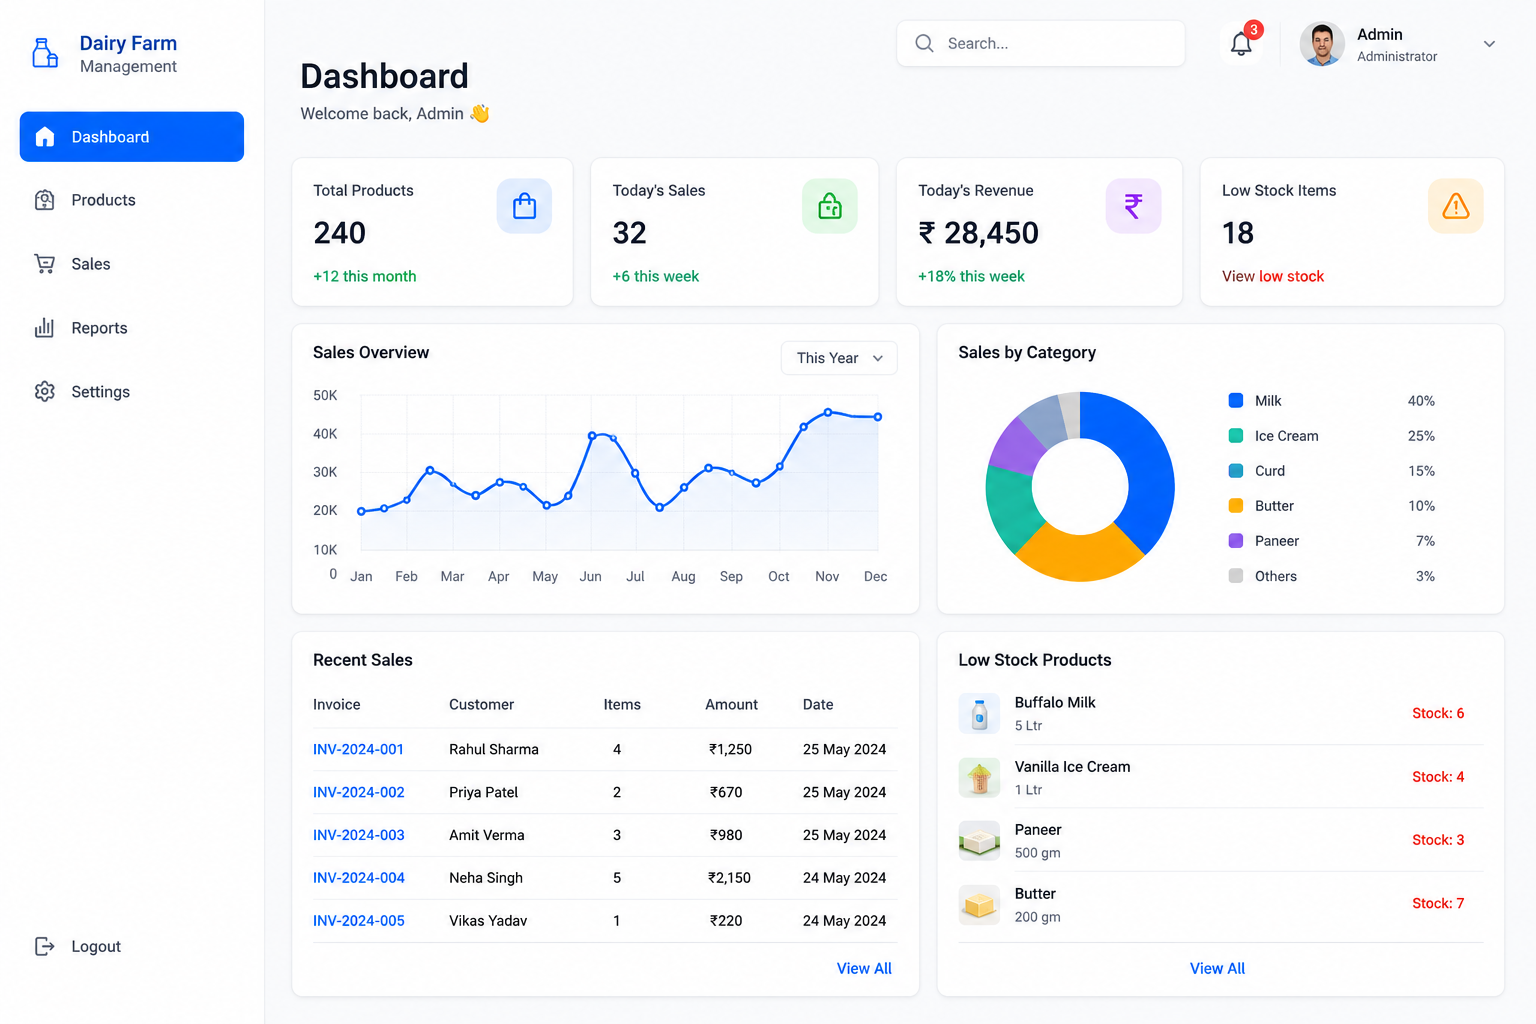Open the notifications bell
This screenshot has width=1536, height=1024.
tap(1241, 44)
